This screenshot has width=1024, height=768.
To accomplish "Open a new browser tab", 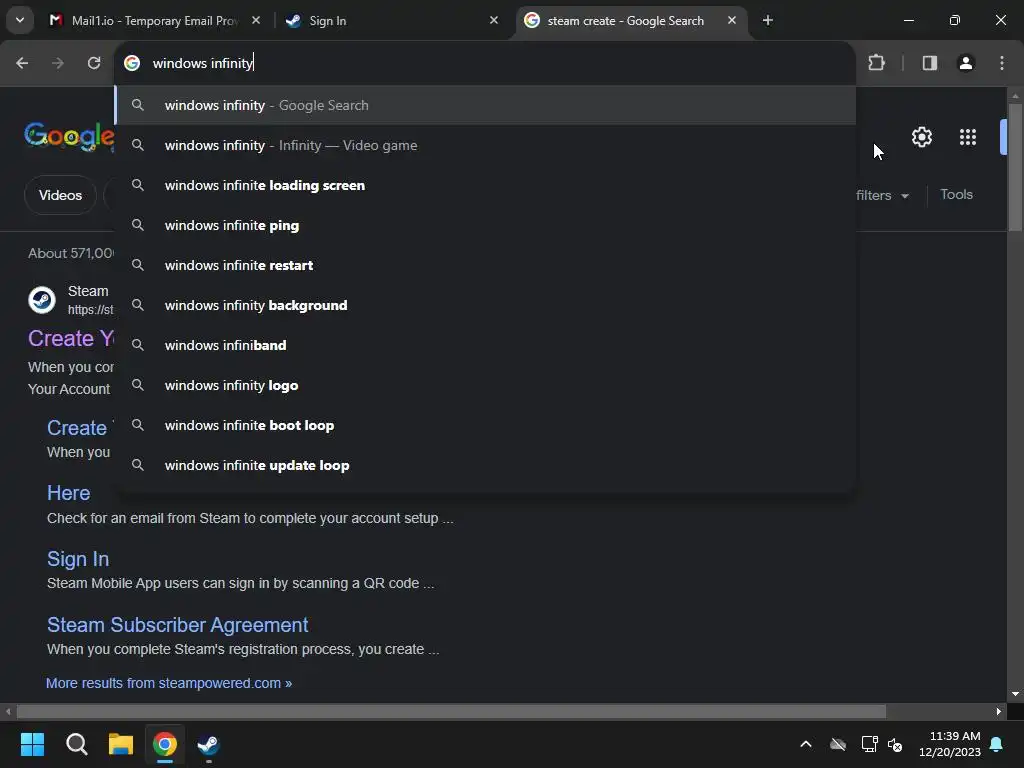I will pos(768,20).
